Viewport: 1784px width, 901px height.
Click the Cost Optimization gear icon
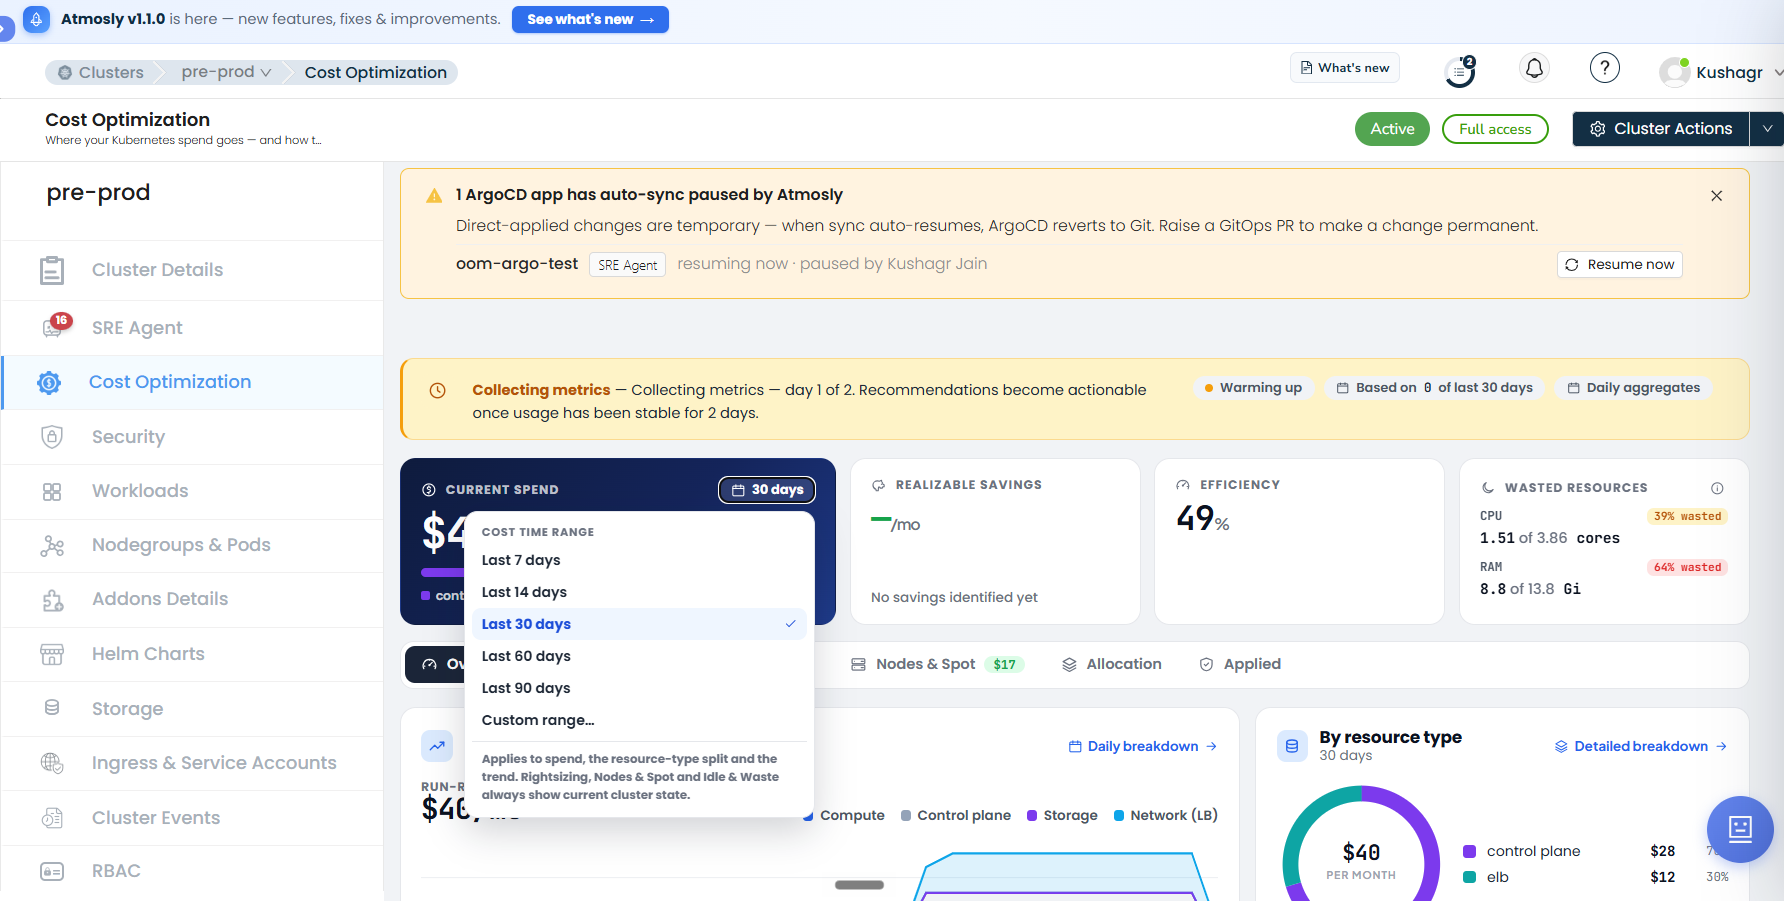(x=49, y=383)
